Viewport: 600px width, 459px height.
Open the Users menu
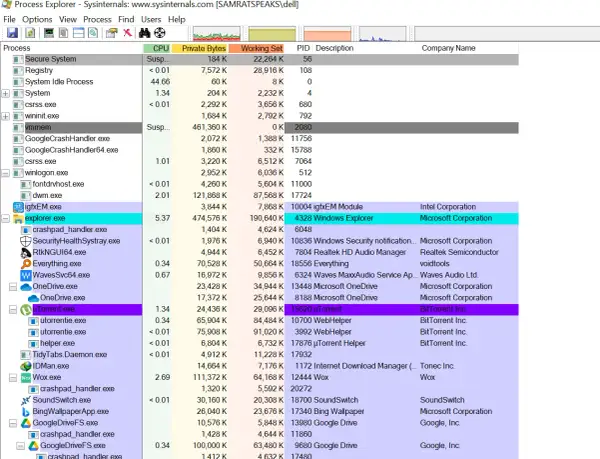[x=151, y=19]
